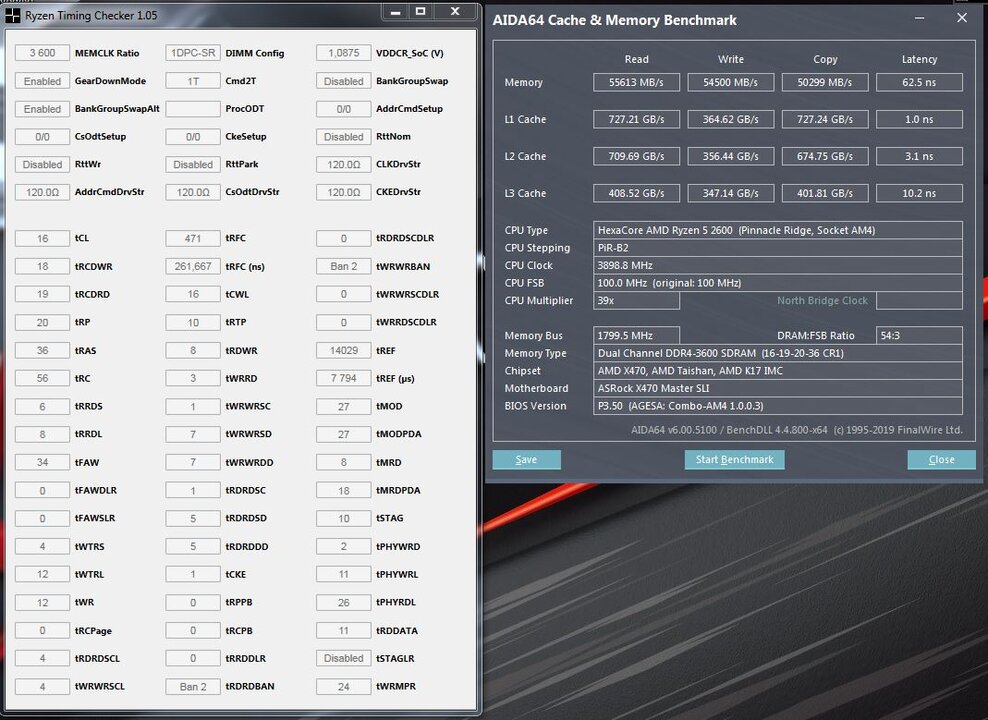Start the AIDA64 benchmark

(x=734, y=460)
